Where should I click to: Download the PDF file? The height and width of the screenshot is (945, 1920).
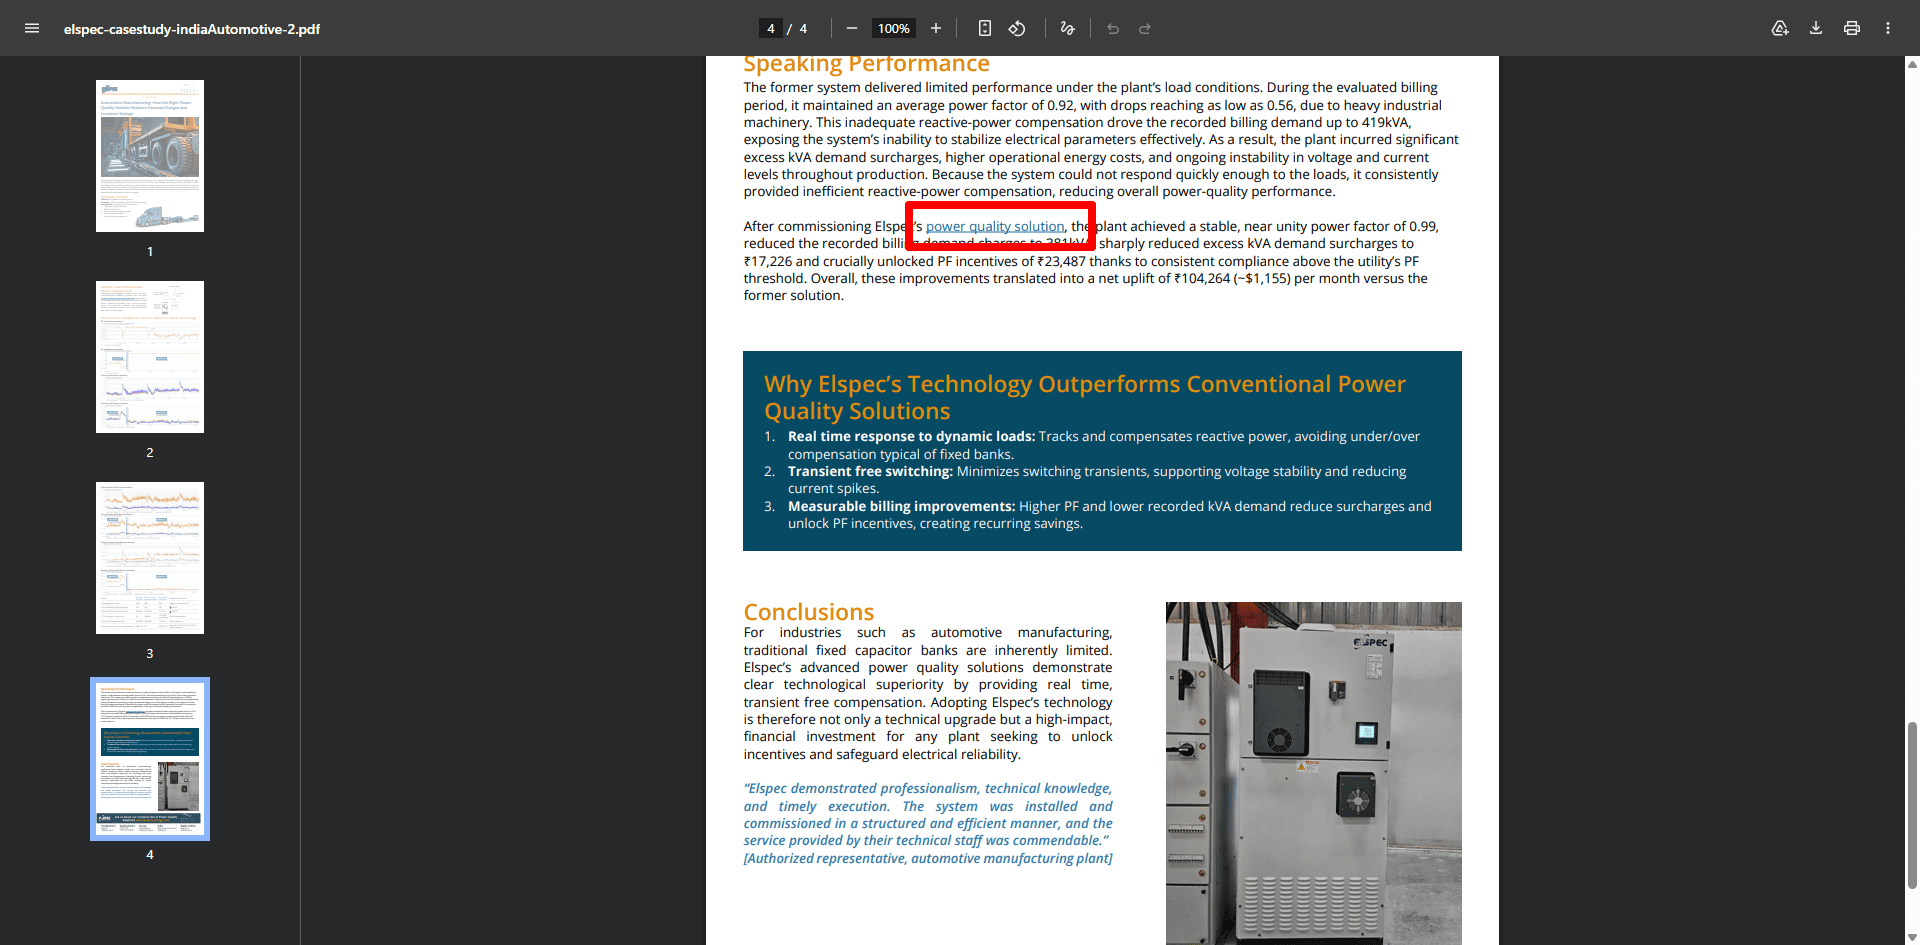(1816, 28)
